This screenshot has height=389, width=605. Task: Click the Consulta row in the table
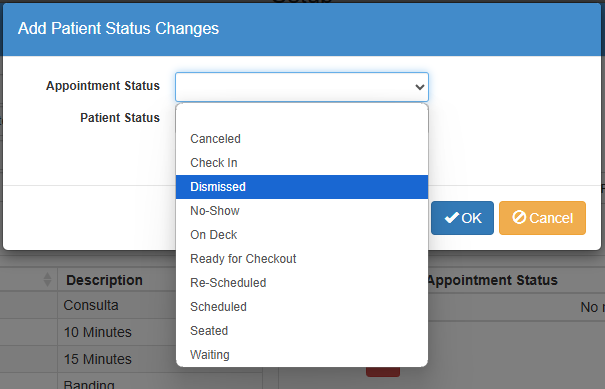(x=91, y=305)
